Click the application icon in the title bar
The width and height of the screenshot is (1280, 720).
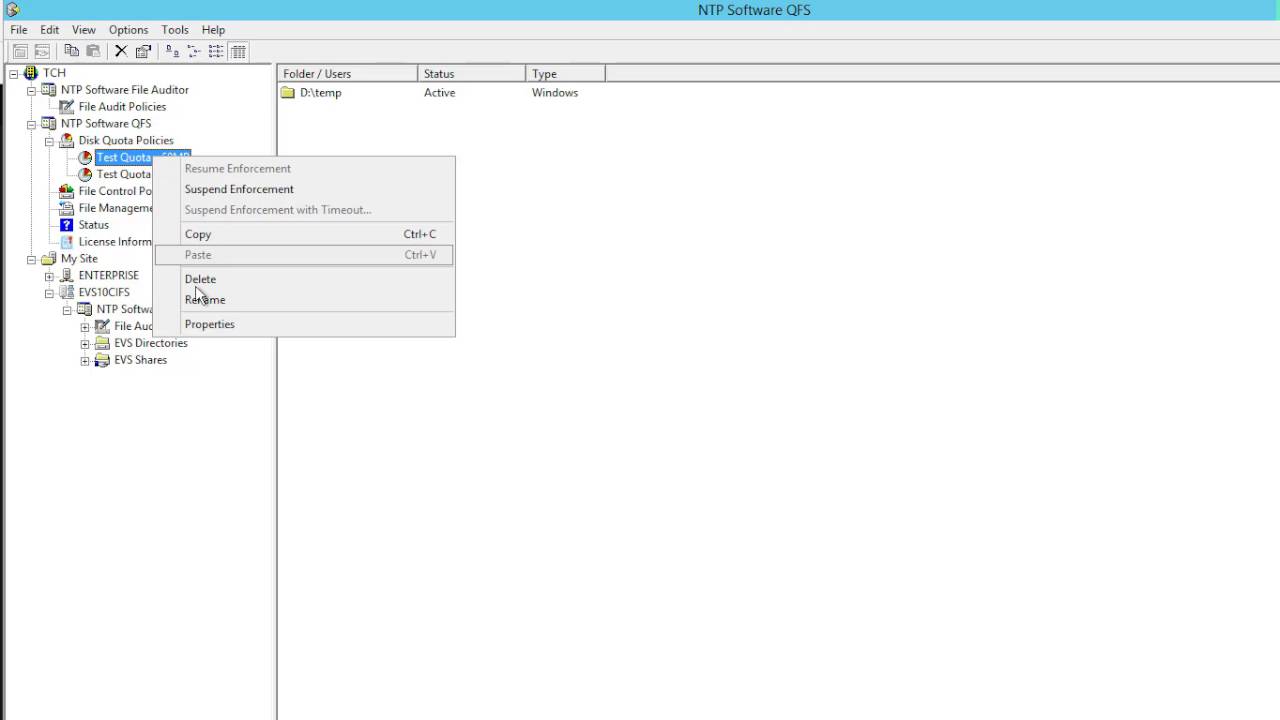(x=12, y=10)
